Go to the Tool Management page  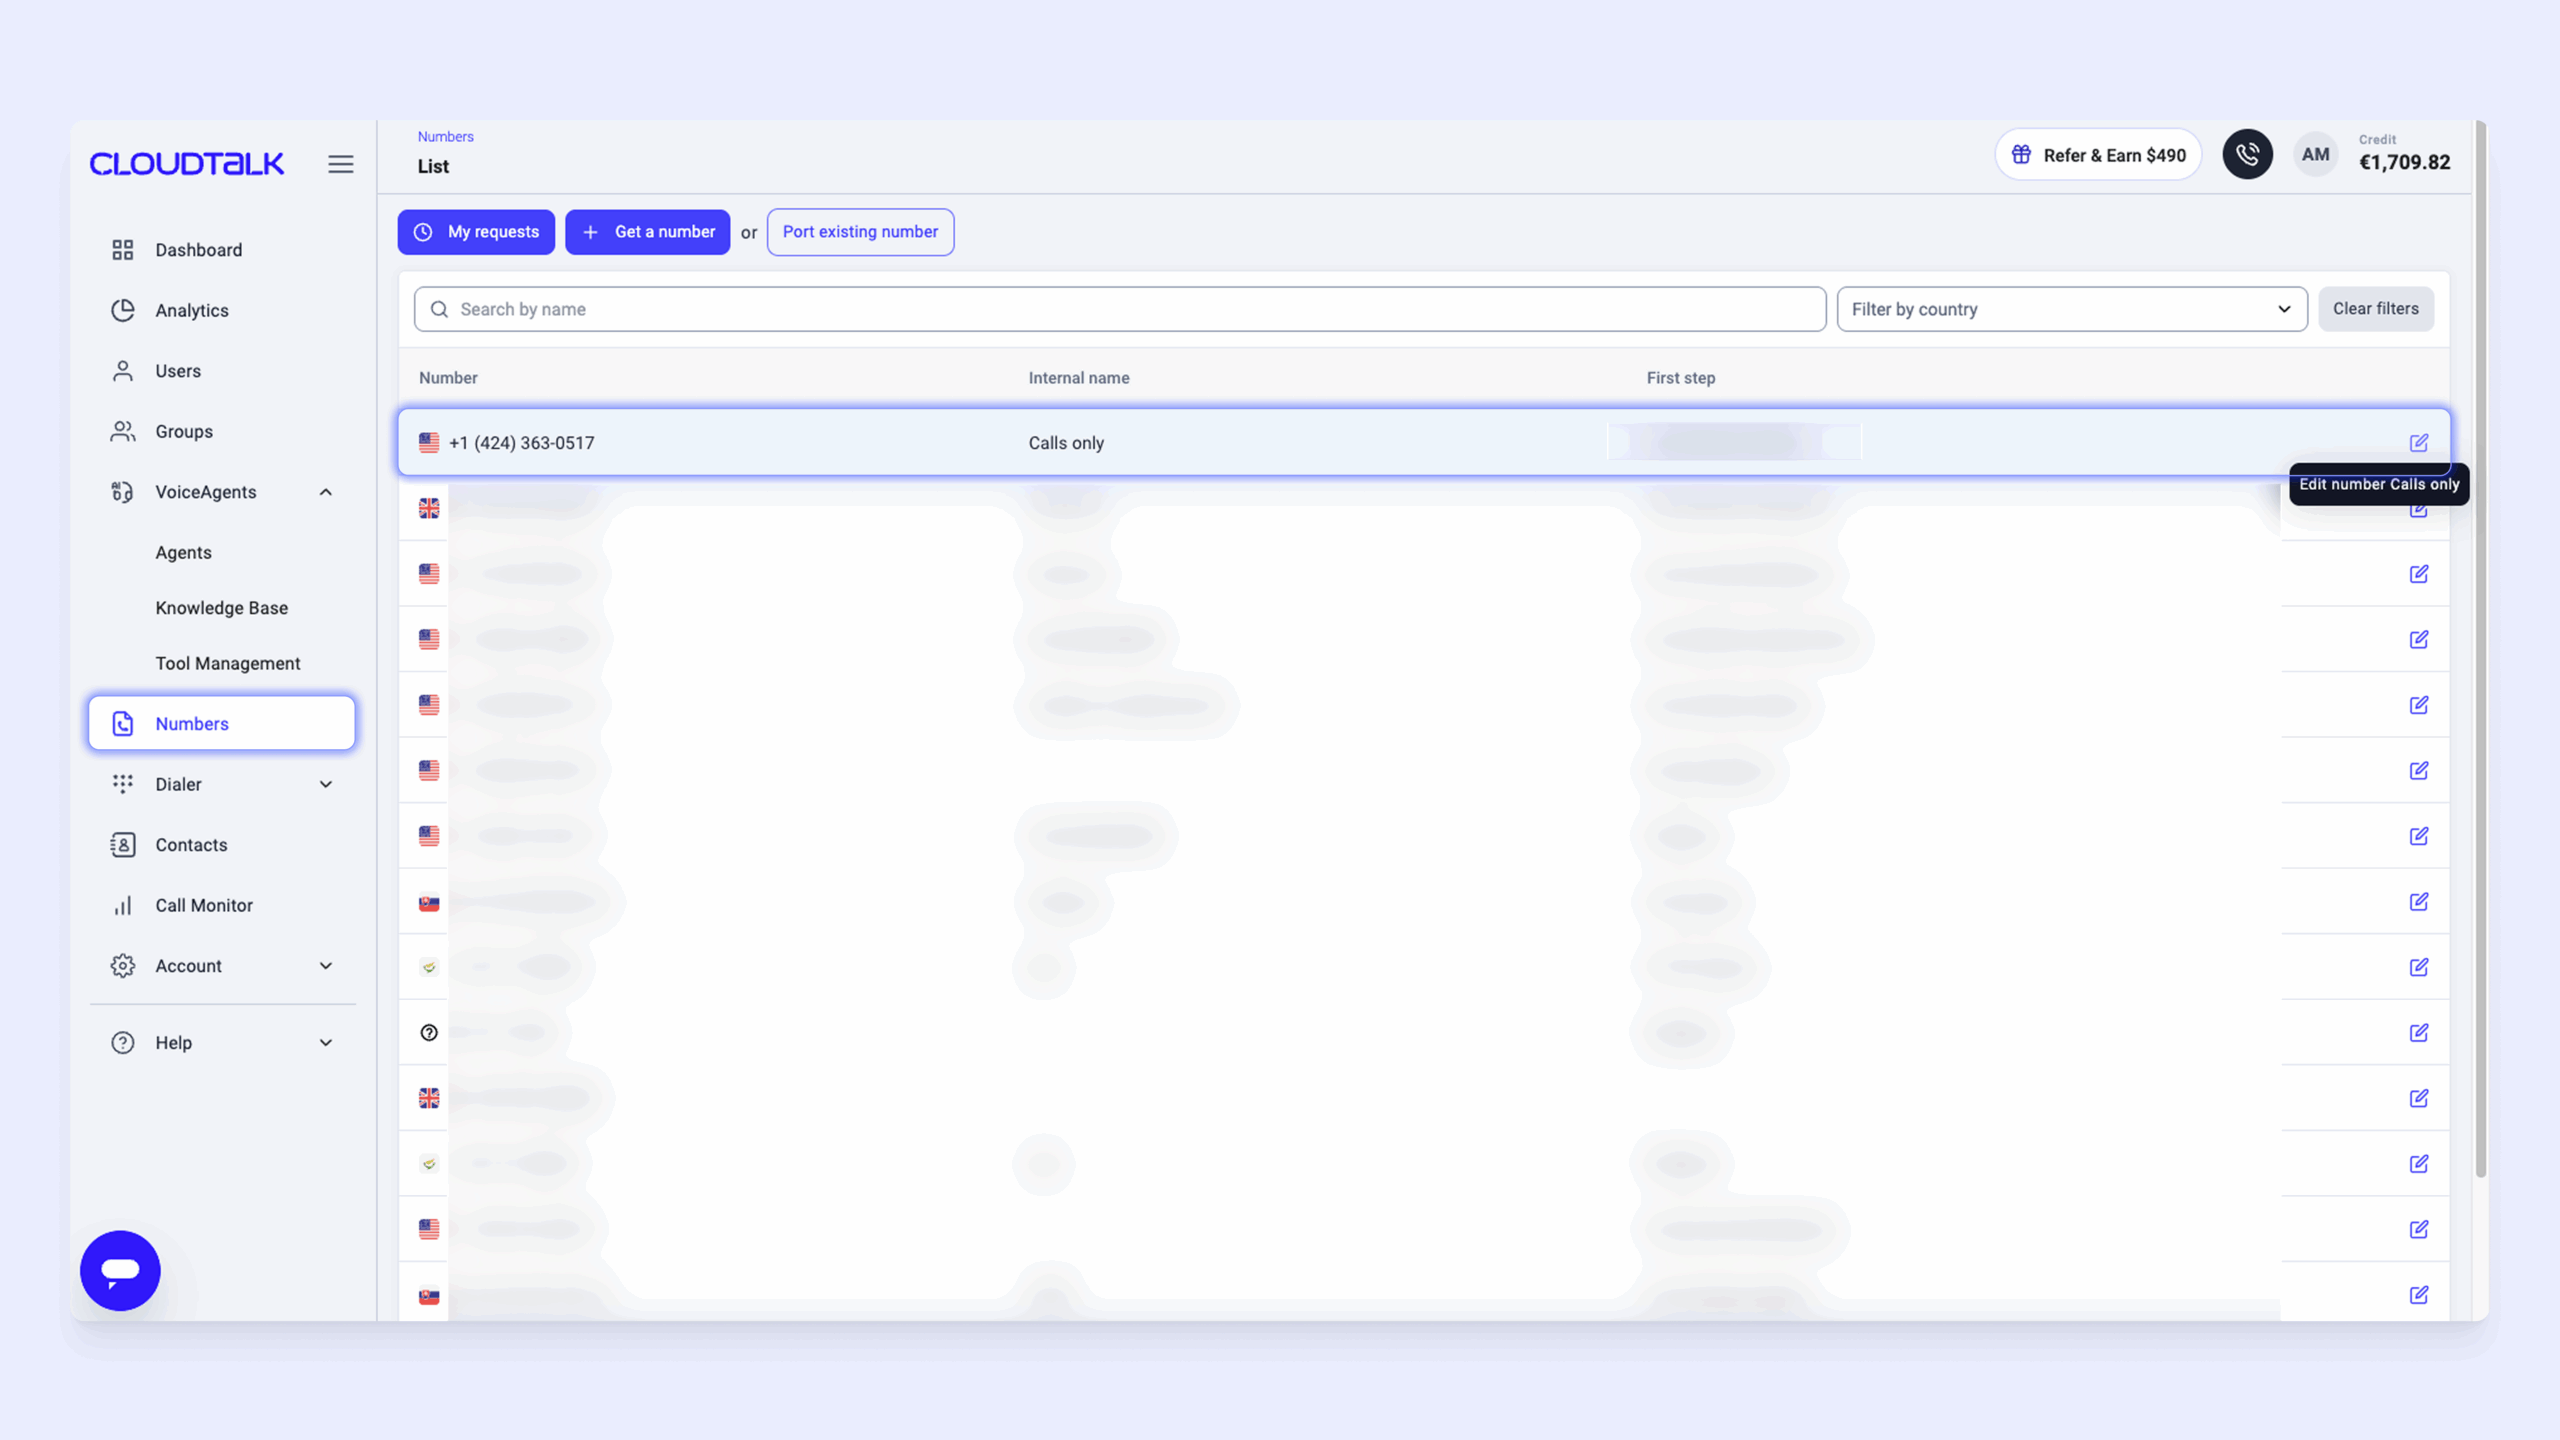point(227,664)
